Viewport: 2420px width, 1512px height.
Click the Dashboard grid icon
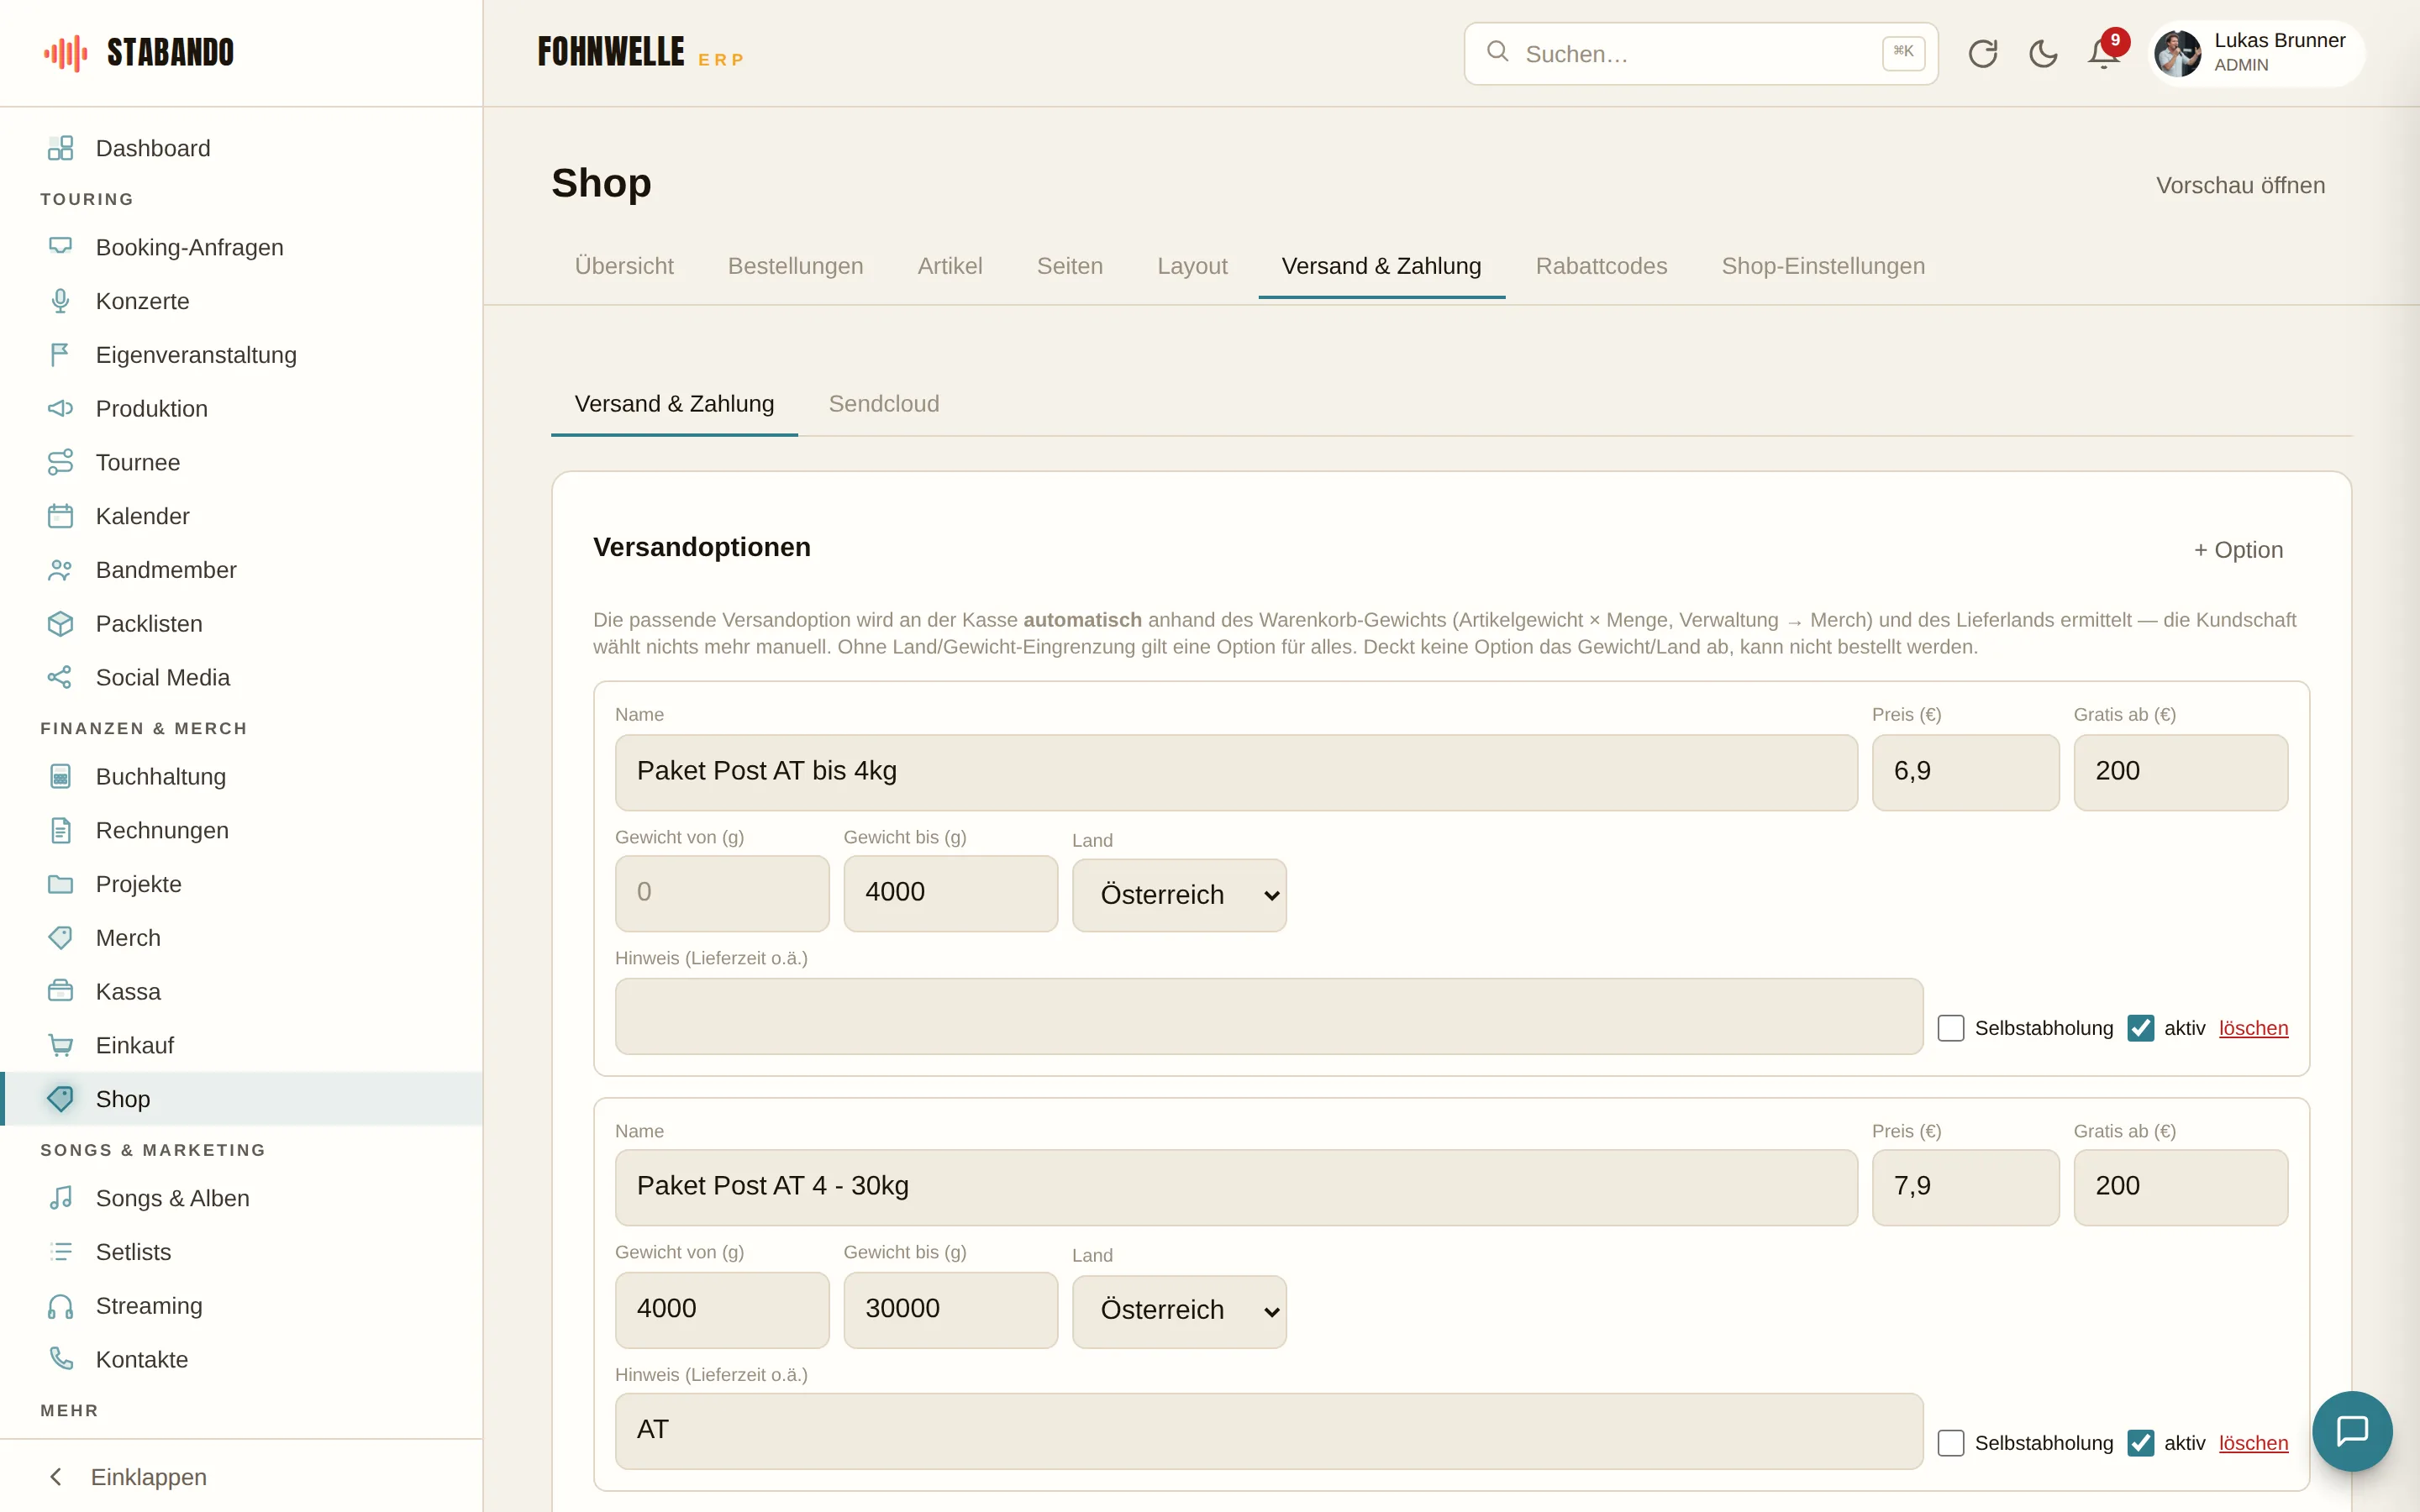click(60, 148)
